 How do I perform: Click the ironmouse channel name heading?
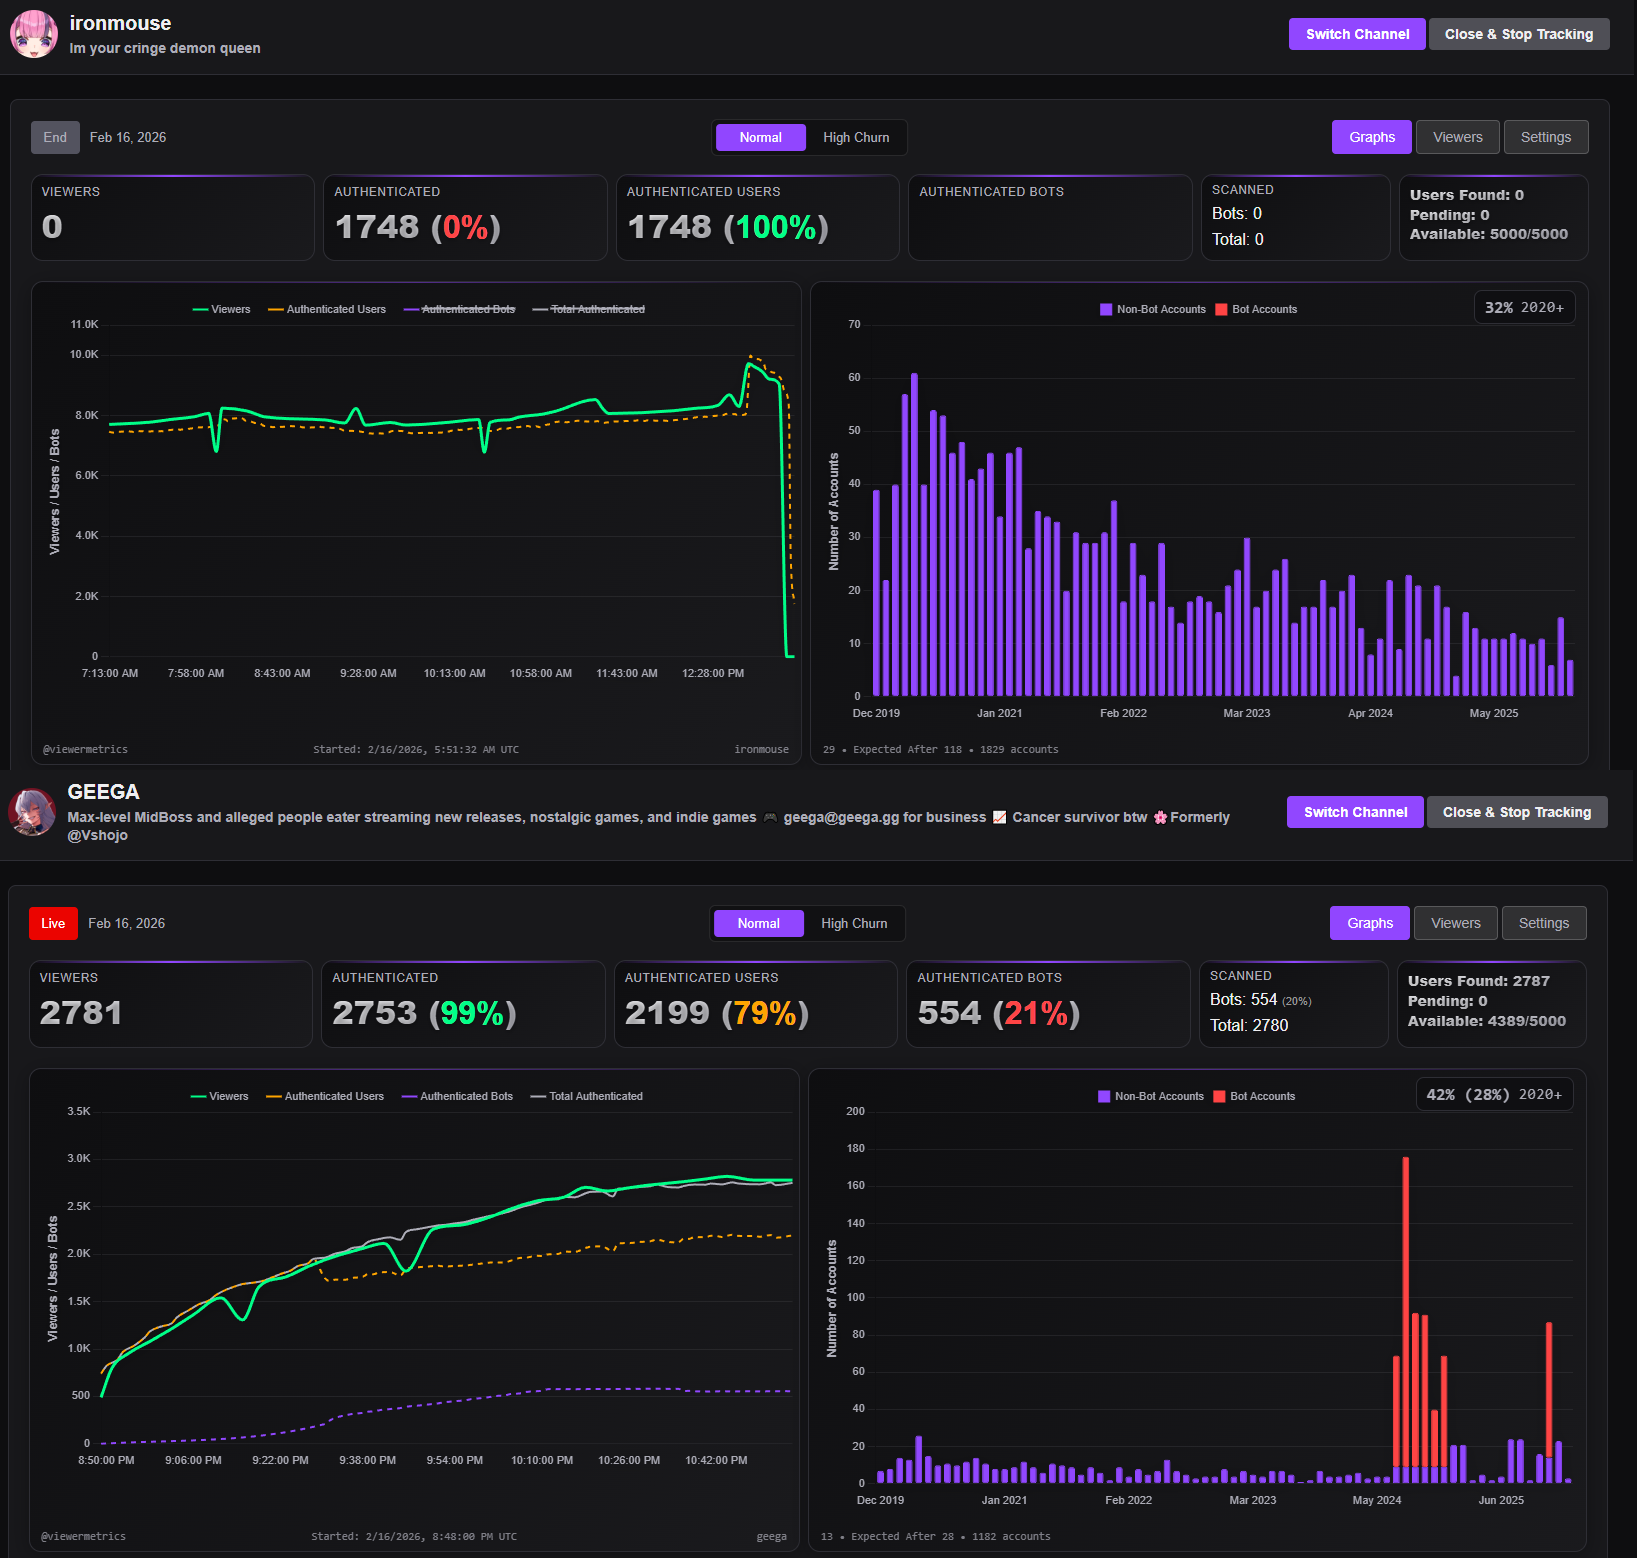click(120, 23)
